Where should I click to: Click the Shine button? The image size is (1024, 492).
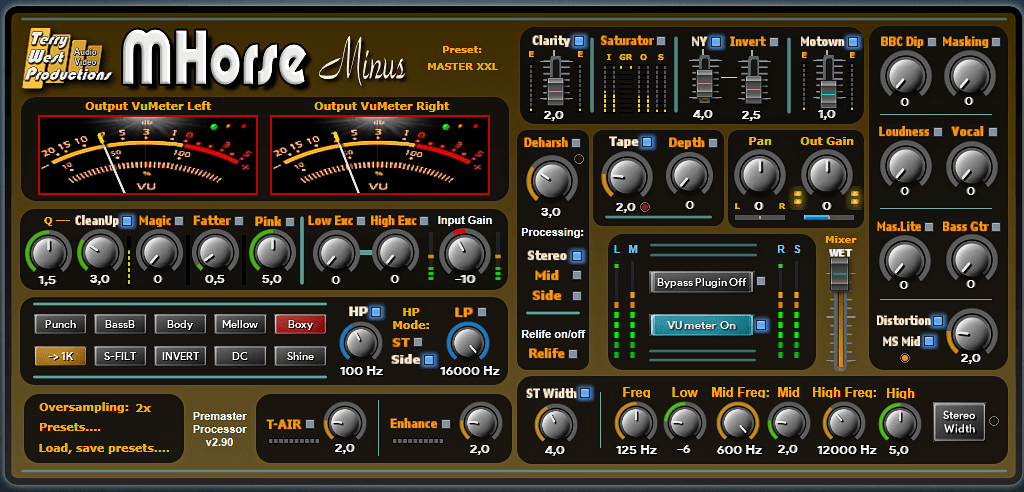[300, 356]
